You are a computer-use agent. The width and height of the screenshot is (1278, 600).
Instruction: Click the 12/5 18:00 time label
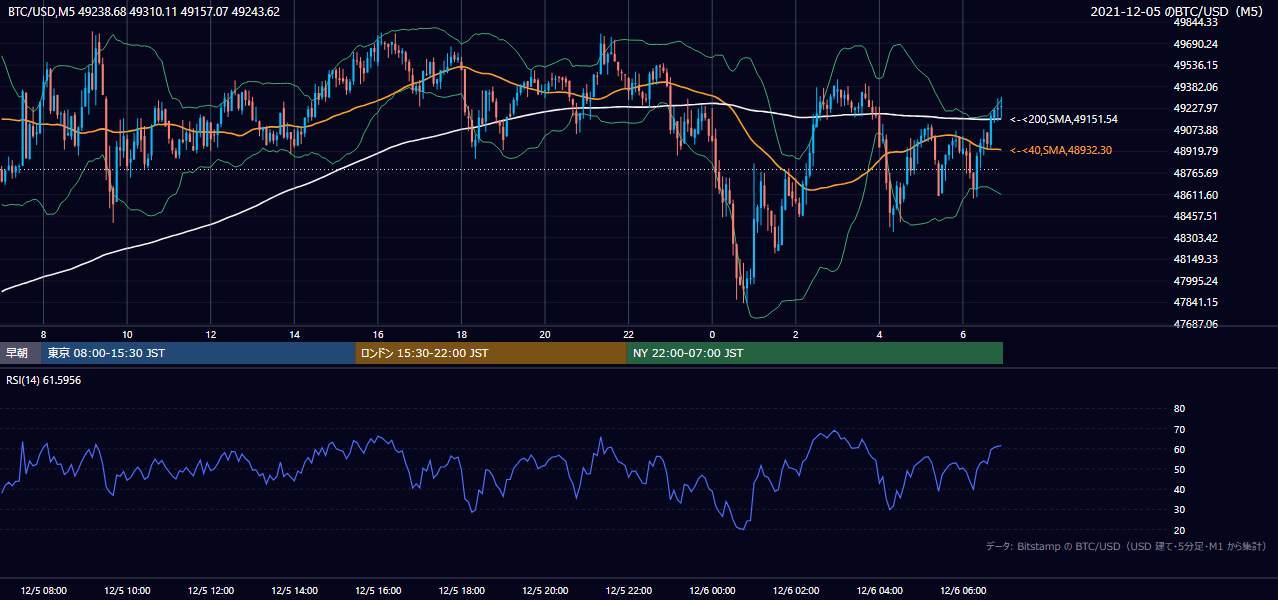click(x=462, y=591)
